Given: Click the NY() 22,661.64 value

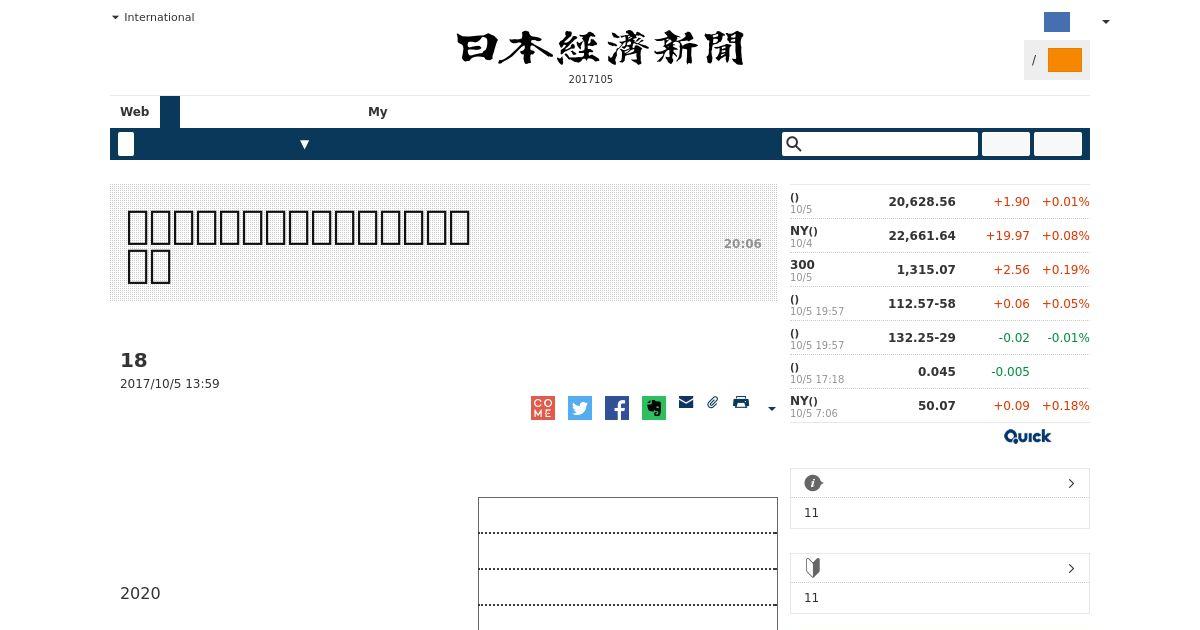Looking at the screenshot, I should [x=922, y=236].
